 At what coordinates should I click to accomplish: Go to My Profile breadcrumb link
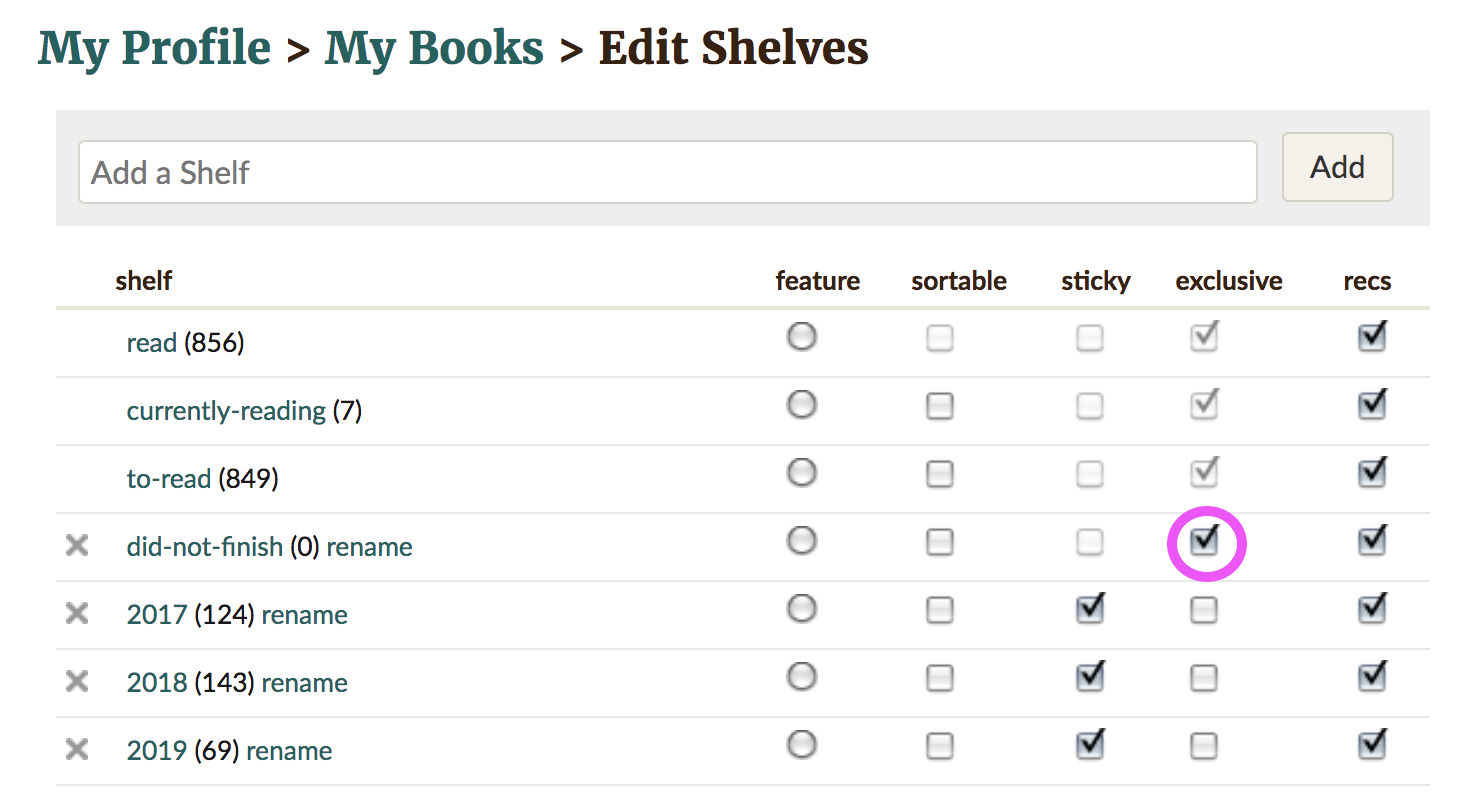tap(154, 49)
